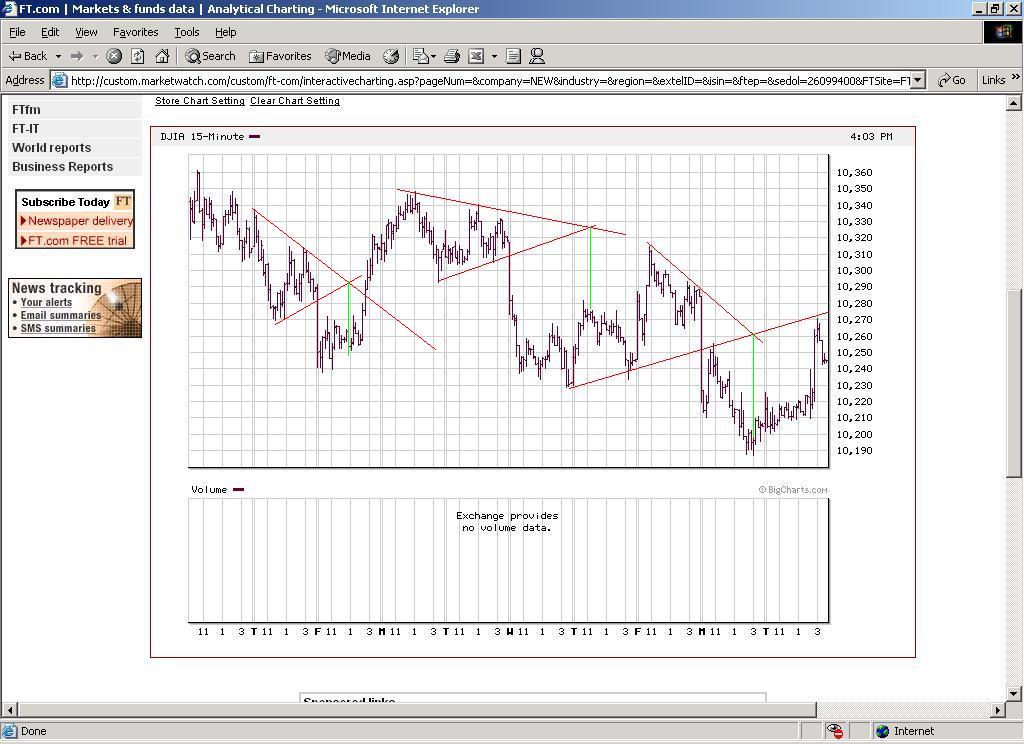Click the page icon in the Address bar
The width and height of the screenshot is (1024, 744).
click(x=59, y=80)
